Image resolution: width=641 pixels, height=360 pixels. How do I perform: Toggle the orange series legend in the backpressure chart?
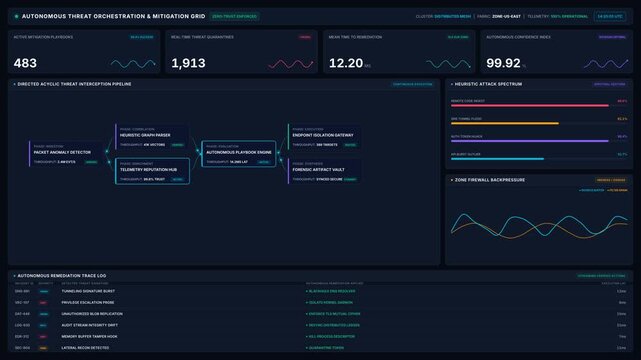coord(617,190)
